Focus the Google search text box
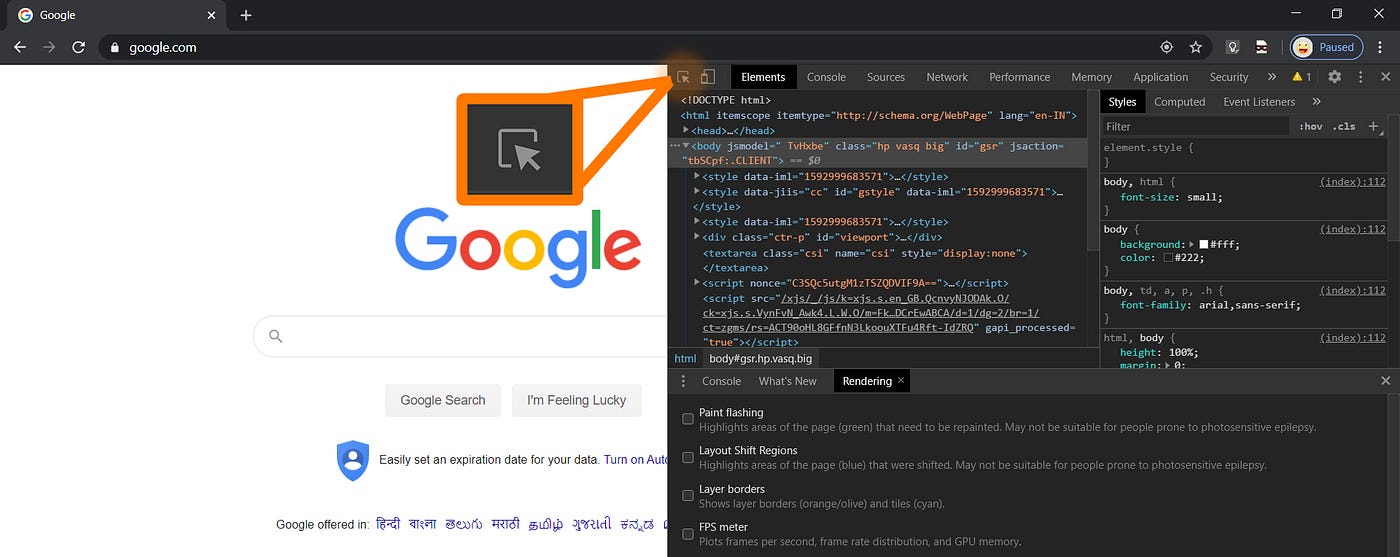 click(x=460, y=337)
